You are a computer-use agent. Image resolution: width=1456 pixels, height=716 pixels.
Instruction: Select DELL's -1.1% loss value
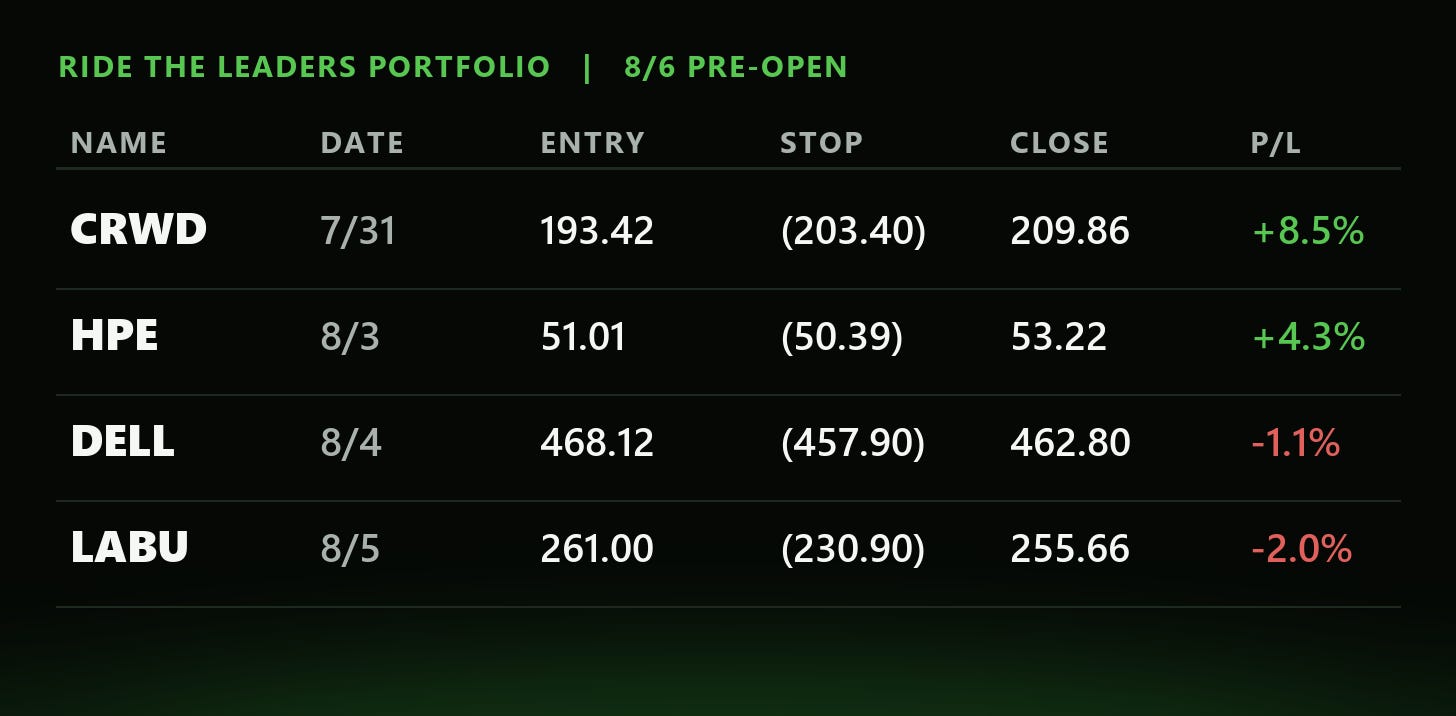coord(1296,442)
